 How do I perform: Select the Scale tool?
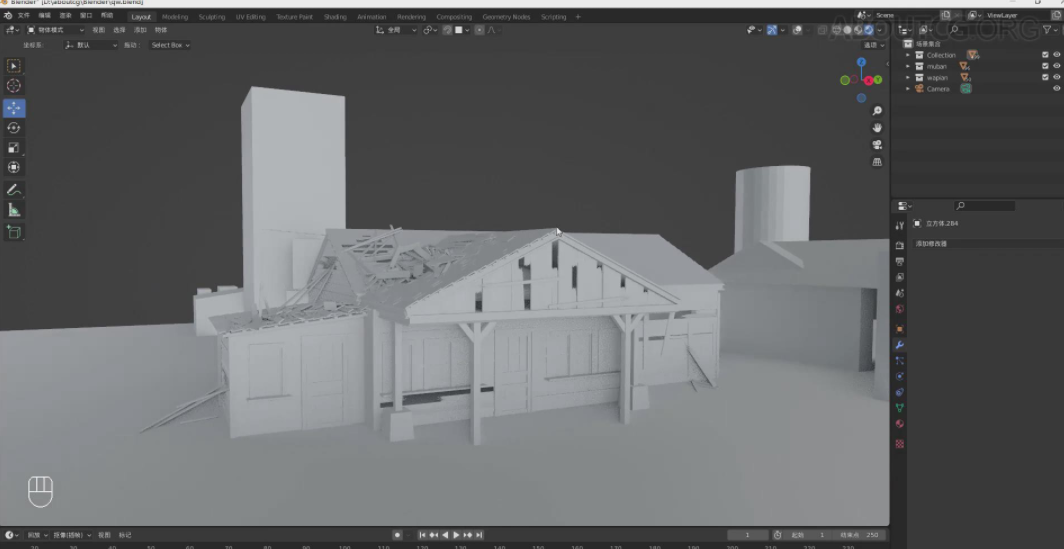coord(14,148)
